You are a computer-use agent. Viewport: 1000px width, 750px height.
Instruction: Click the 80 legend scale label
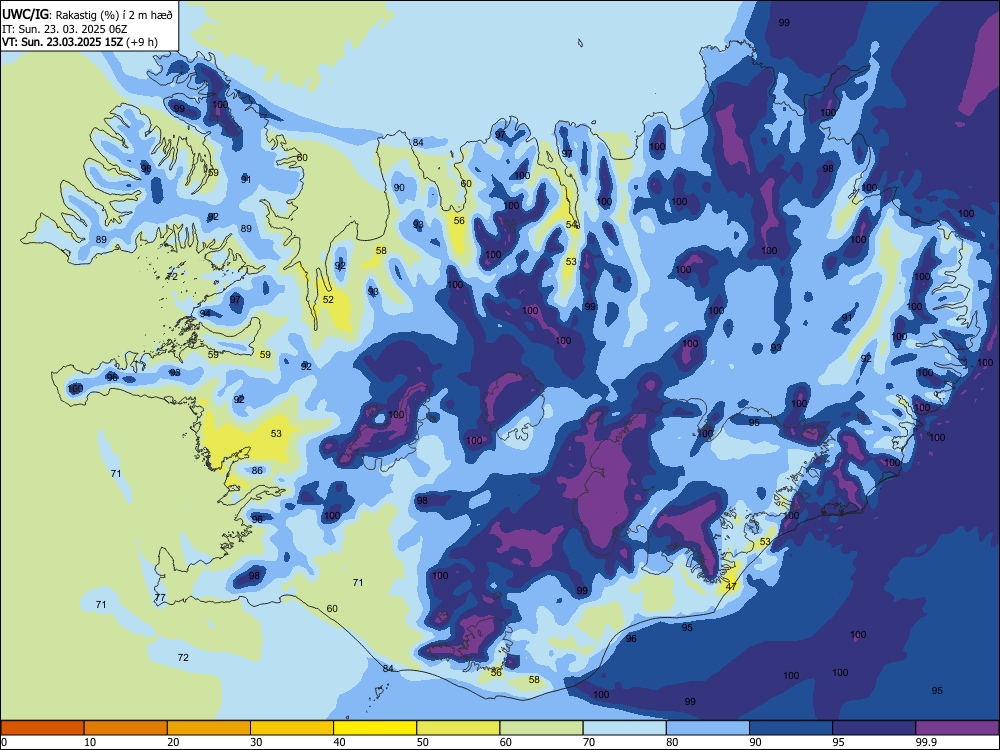(x=672, y=742)
